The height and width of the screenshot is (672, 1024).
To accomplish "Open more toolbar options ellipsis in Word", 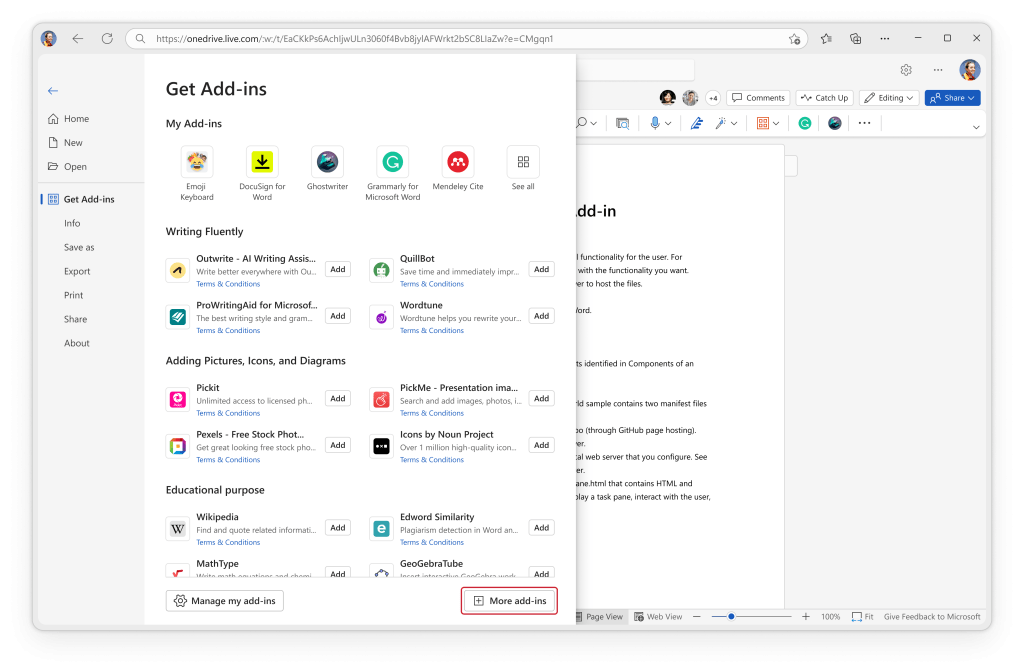I will coord(864,123).
